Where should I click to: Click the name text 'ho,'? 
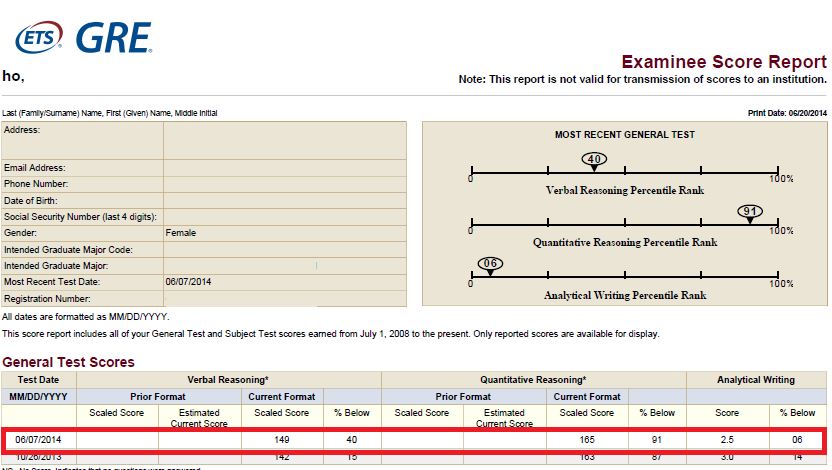pos(13,76)
